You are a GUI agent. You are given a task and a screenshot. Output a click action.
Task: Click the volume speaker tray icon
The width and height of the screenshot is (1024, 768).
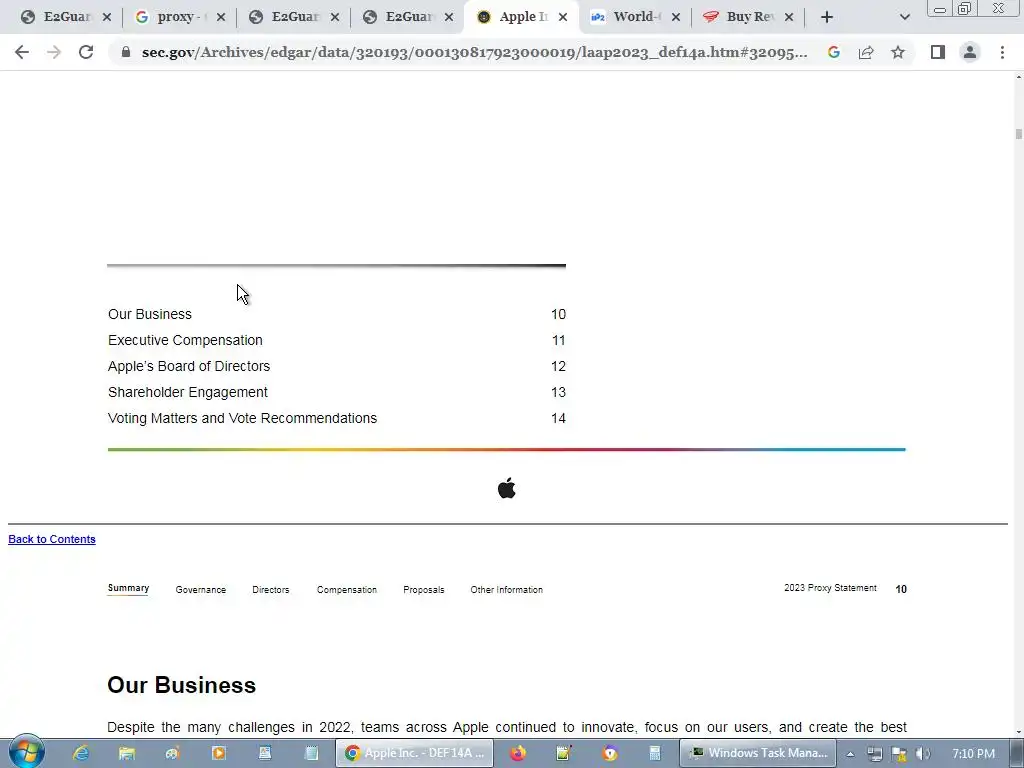pyautogui.click(x=923, y=754)
